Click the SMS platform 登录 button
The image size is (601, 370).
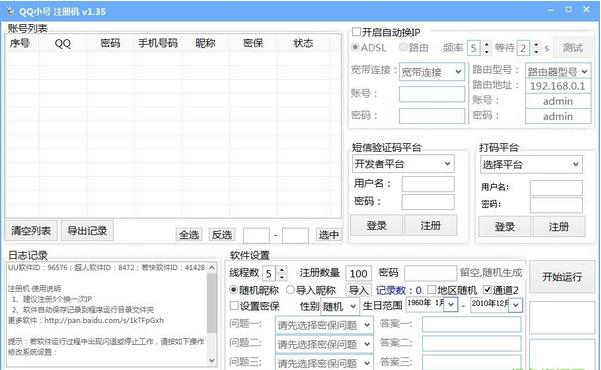(376, 225)
